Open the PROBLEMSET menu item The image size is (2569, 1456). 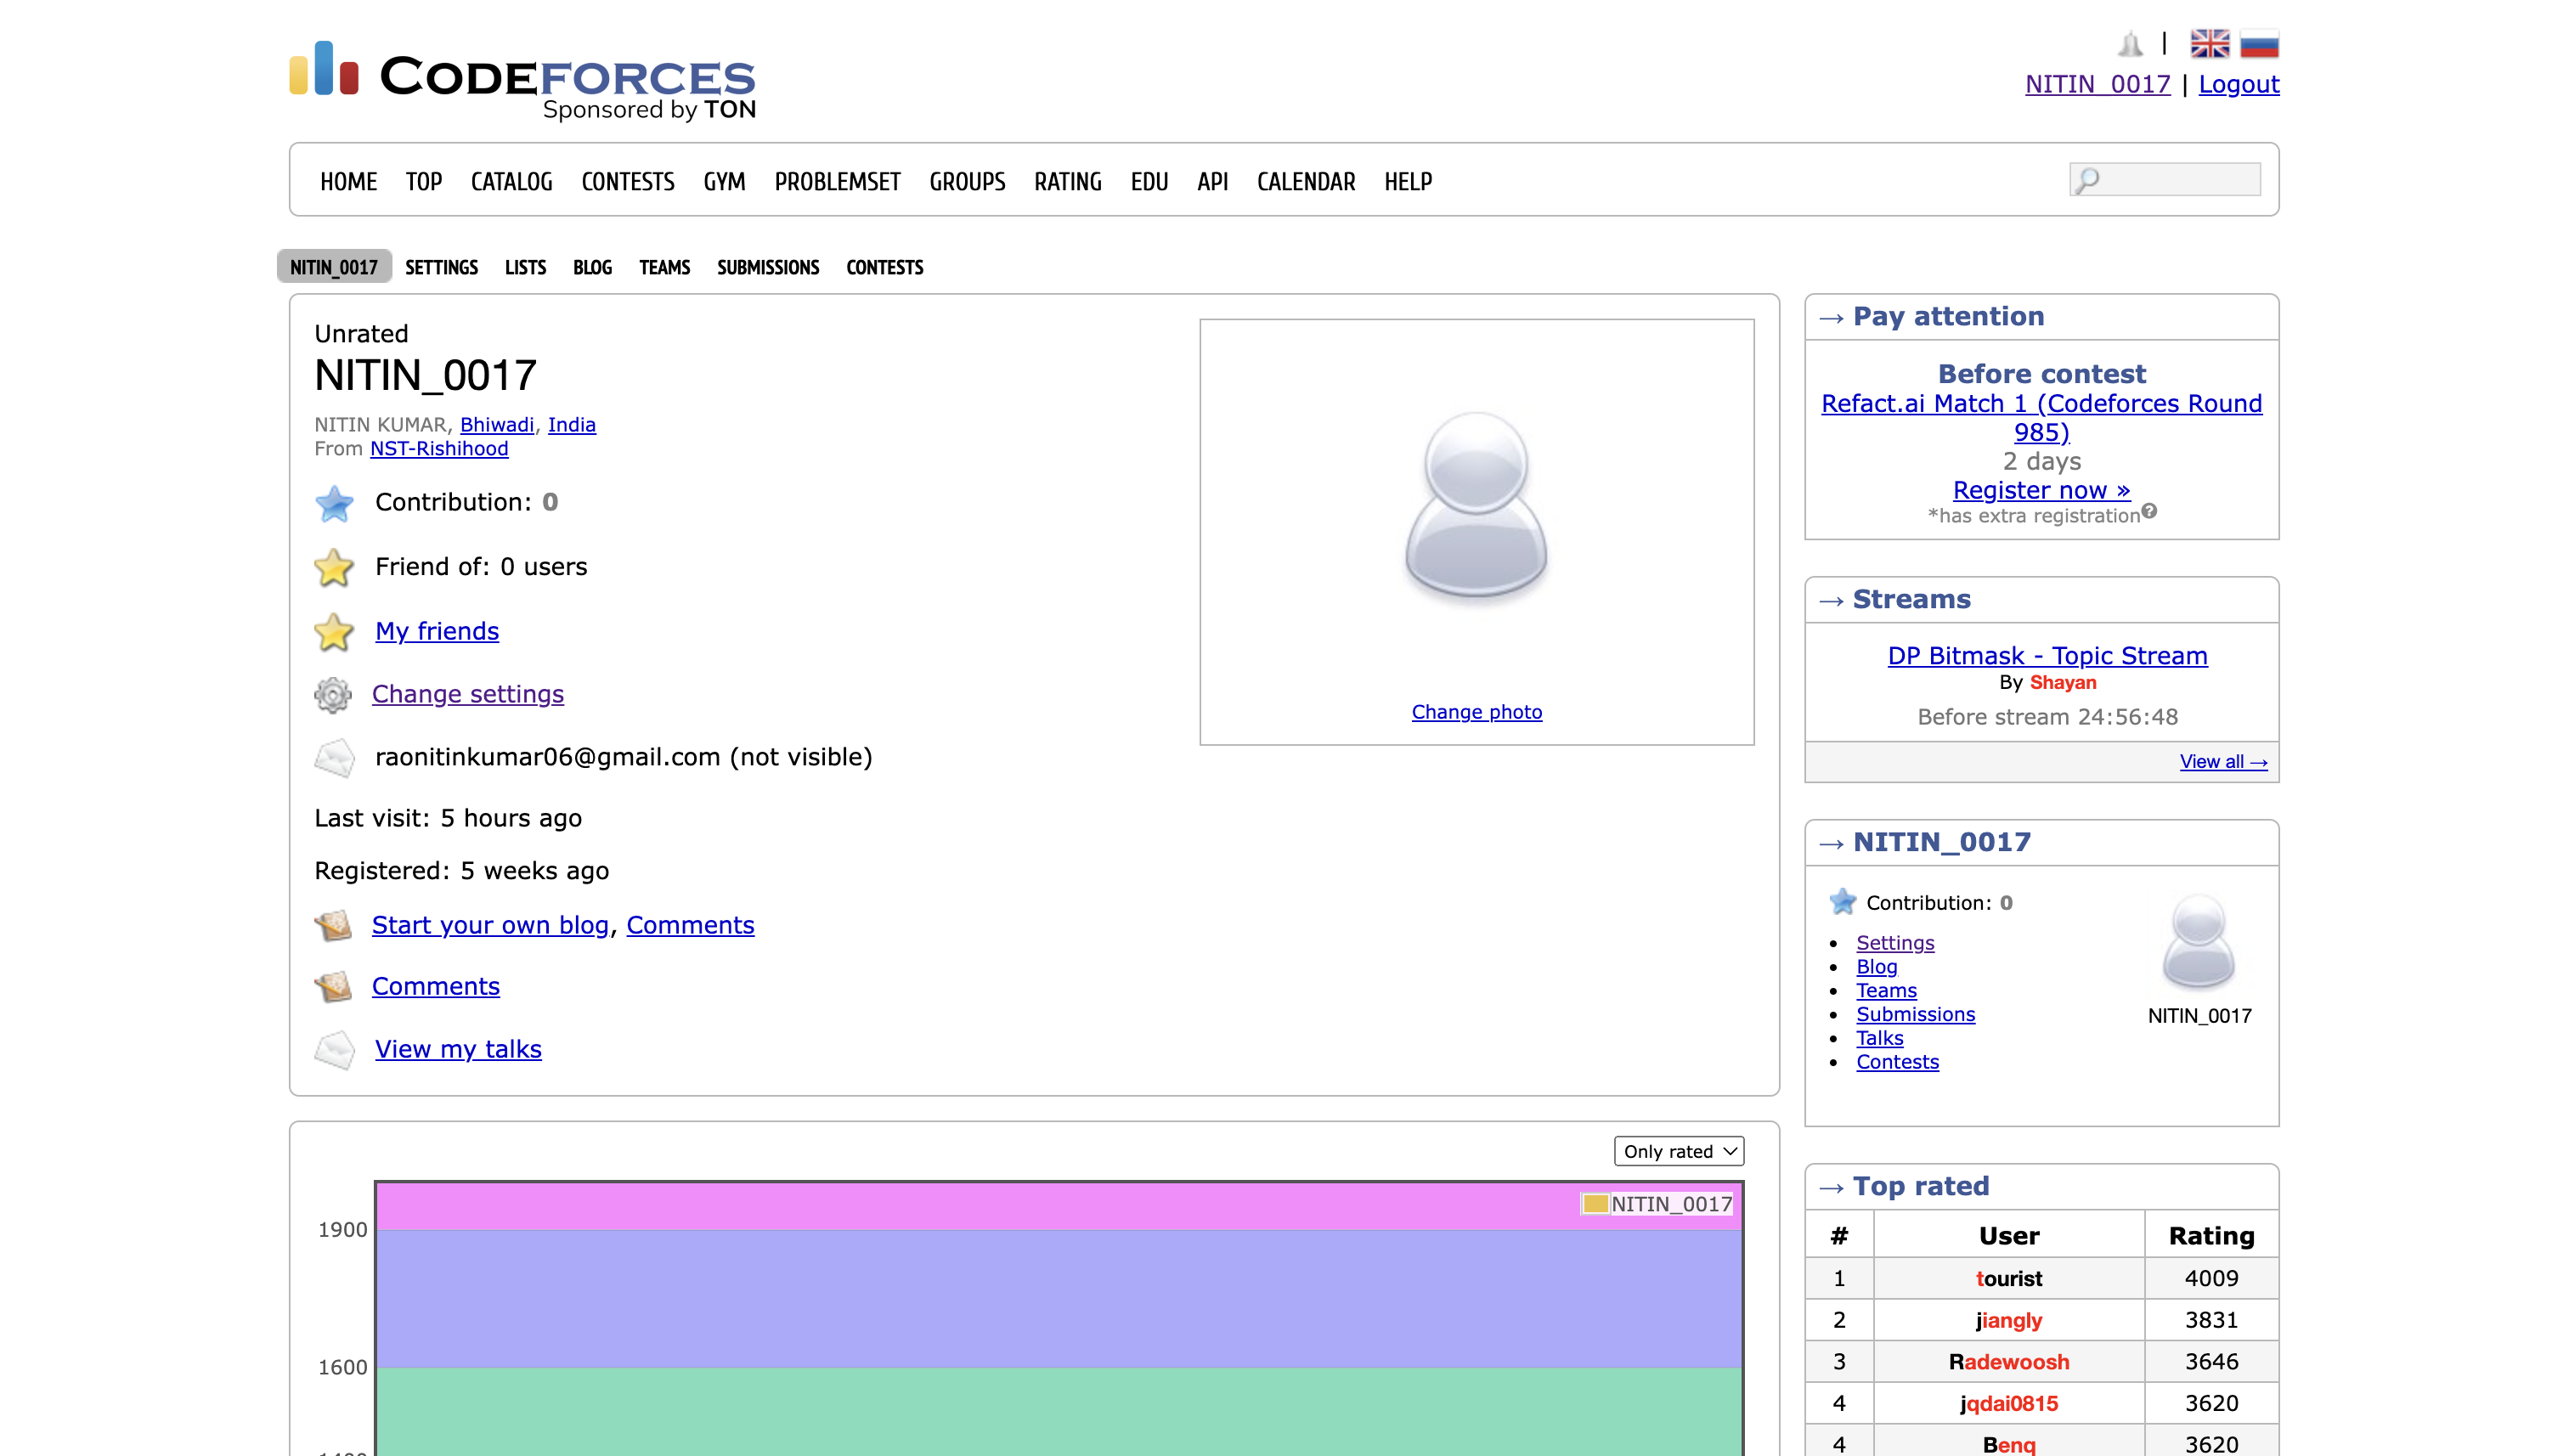(837, 182)
